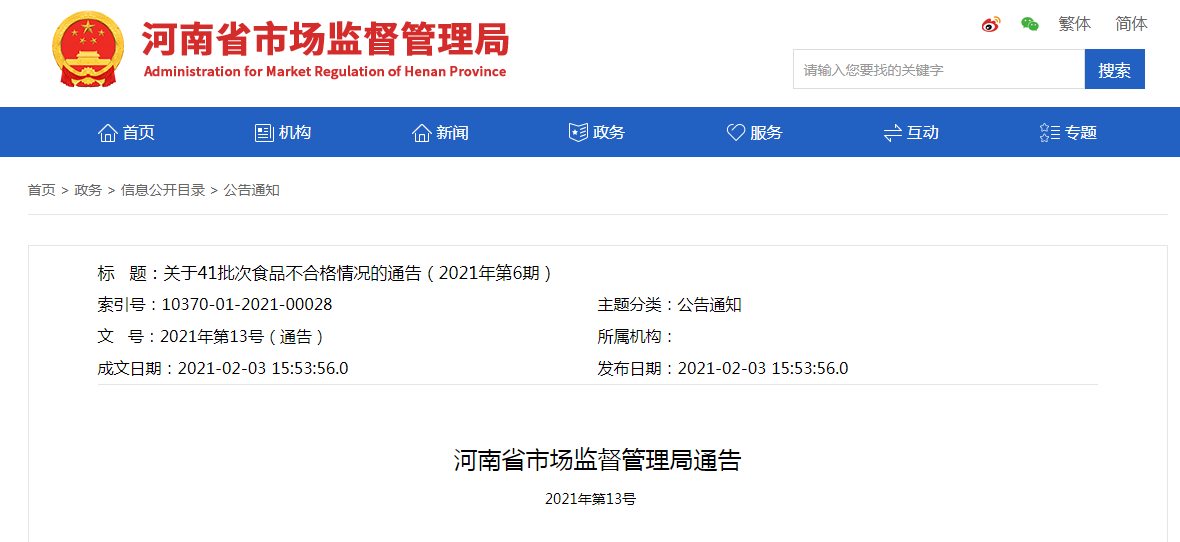Click the 所属机构 label
Image resolution: width=1180 pixels, height=542 pixels.
point(636,336)
